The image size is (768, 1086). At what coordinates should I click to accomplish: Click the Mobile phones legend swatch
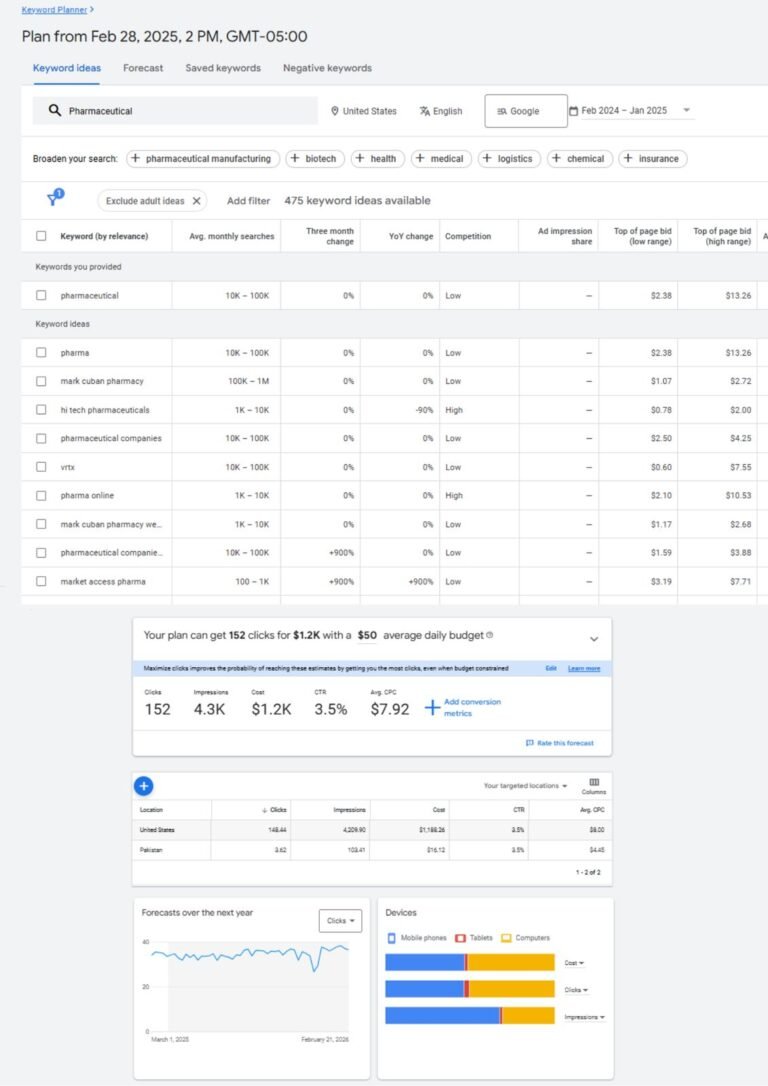coord(391,938)
